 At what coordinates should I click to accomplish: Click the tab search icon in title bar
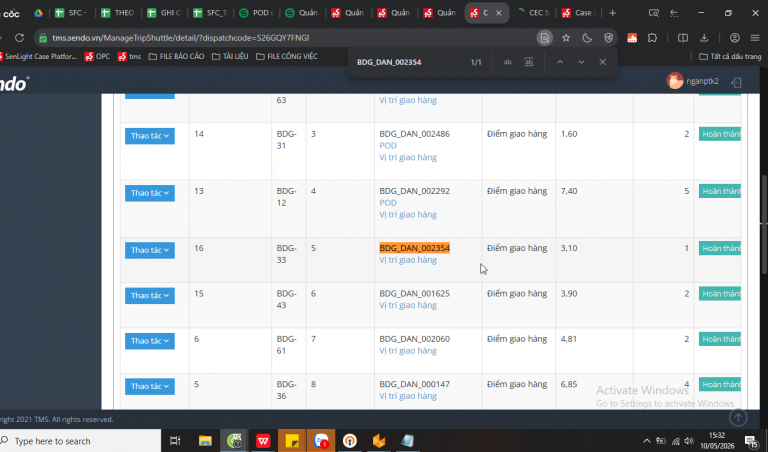click(653, 13)
